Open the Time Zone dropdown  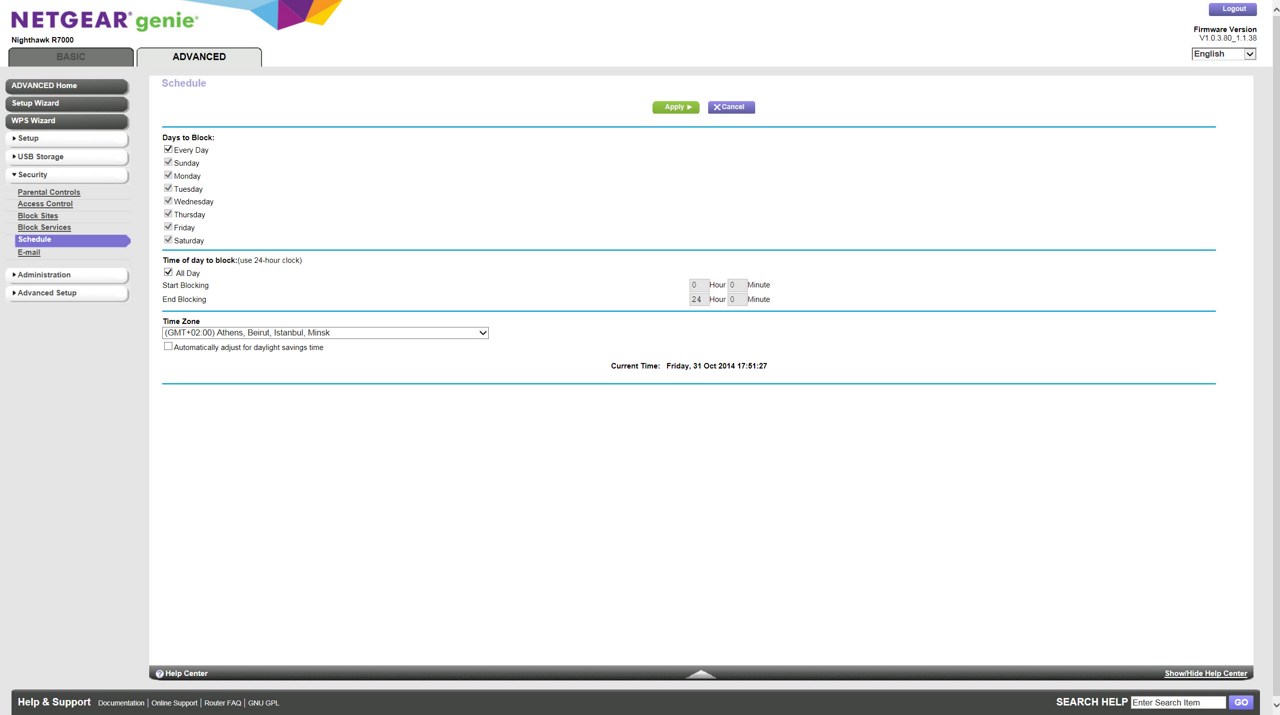tap(325, 333)
